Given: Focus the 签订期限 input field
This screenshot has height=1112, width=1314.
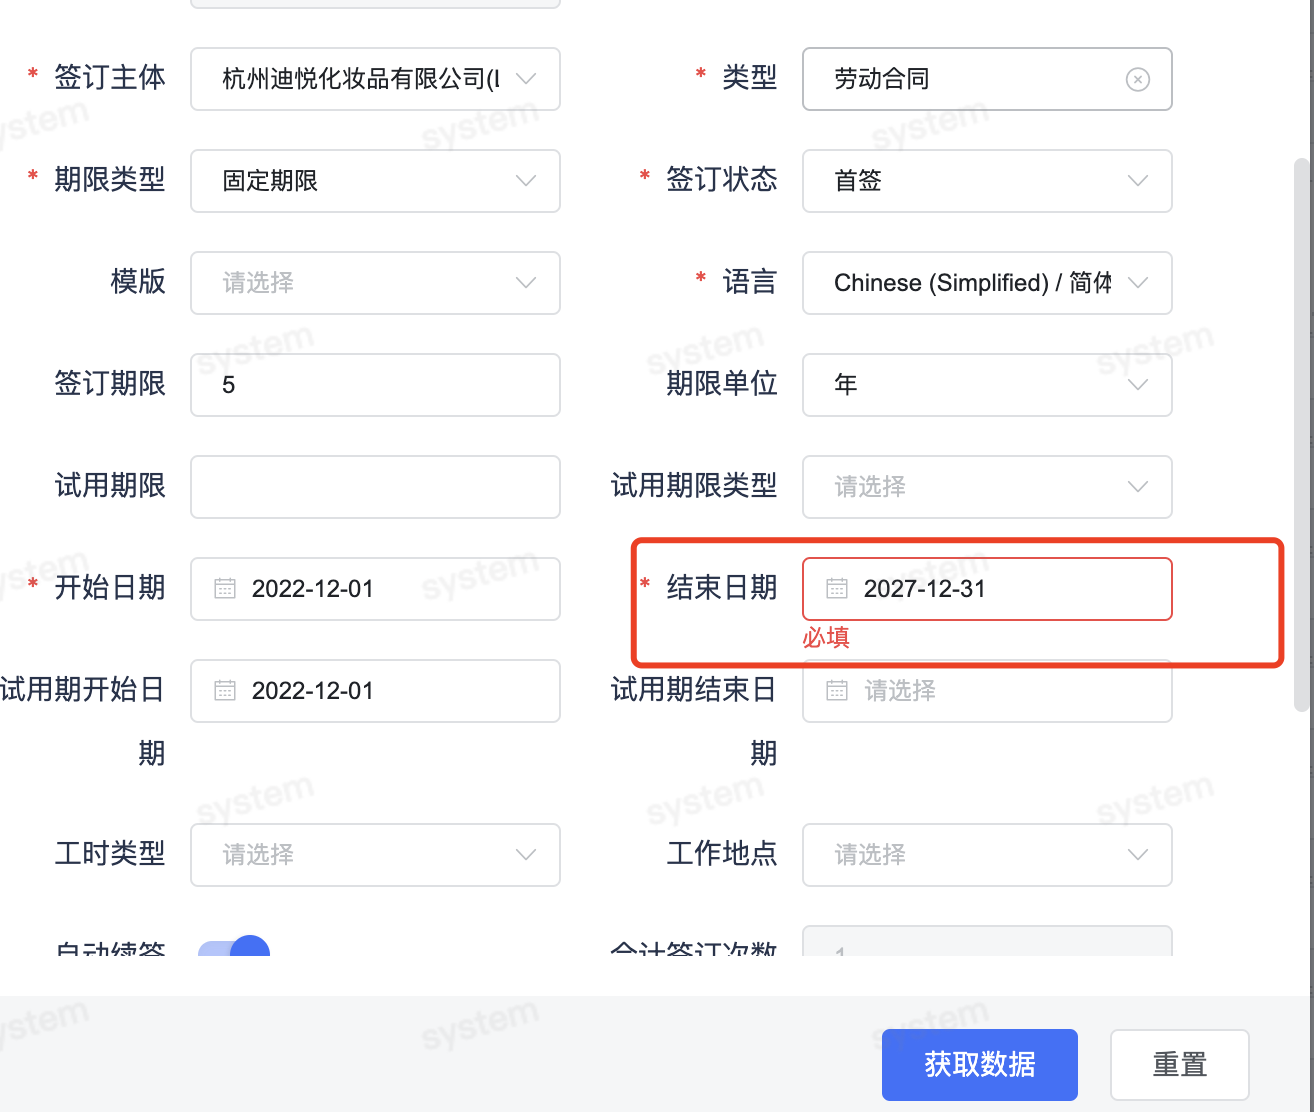Looking at the screenshot, I should pos(375,385).
